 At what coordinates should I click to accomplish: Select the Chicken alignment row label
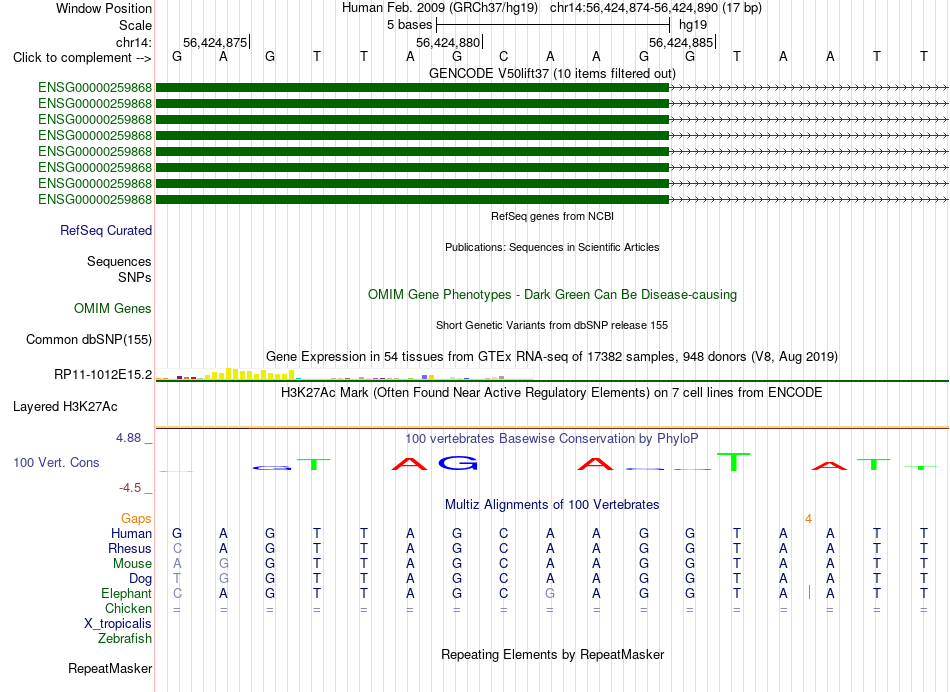coord(128,608)
